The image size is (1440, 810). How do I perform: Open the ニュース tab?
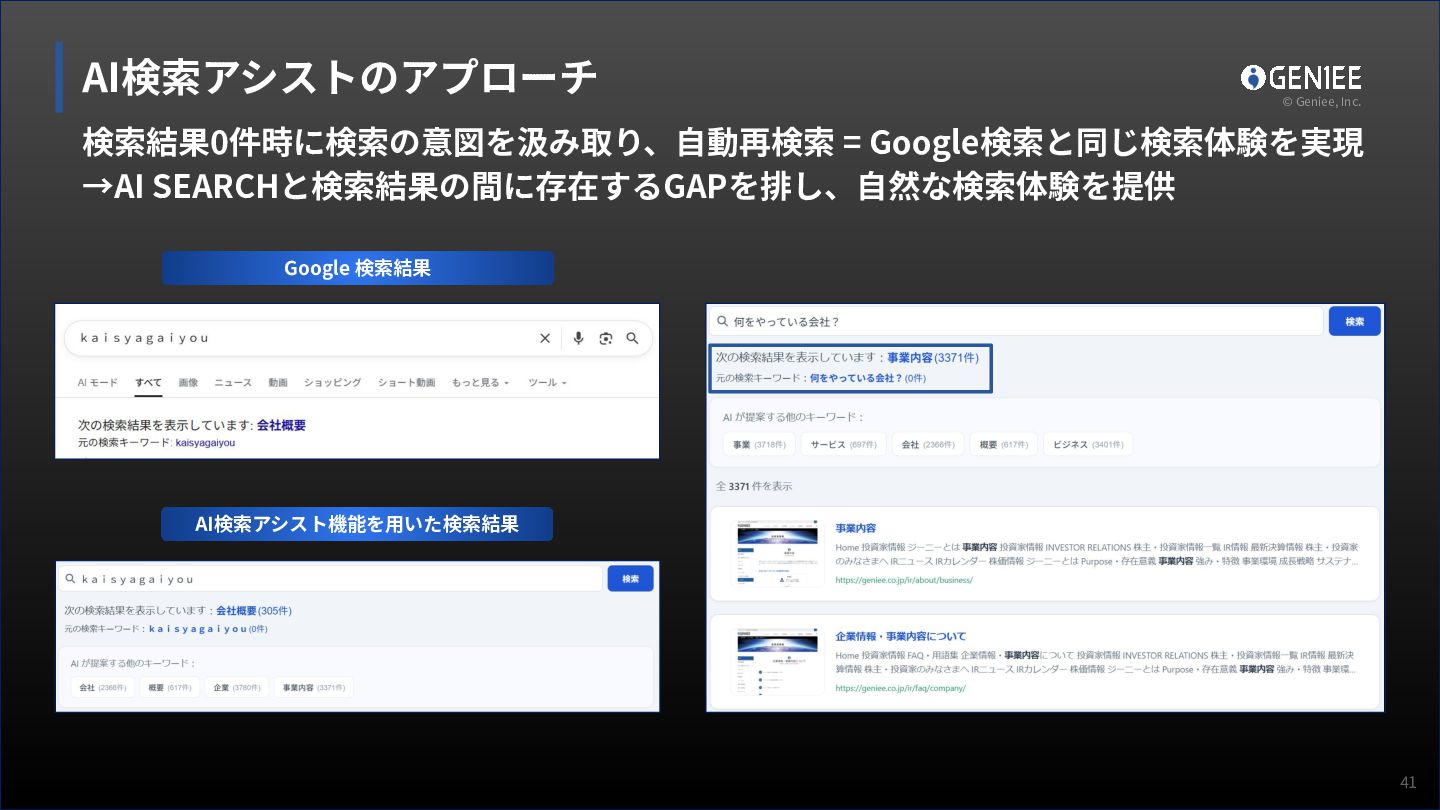click(x=233, y=383)
